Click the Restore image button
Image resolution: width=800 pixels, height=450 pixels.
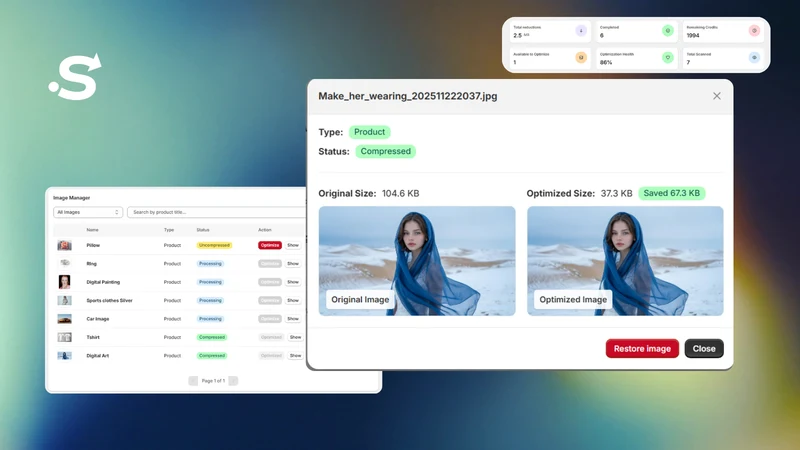[x=642, y=348]
